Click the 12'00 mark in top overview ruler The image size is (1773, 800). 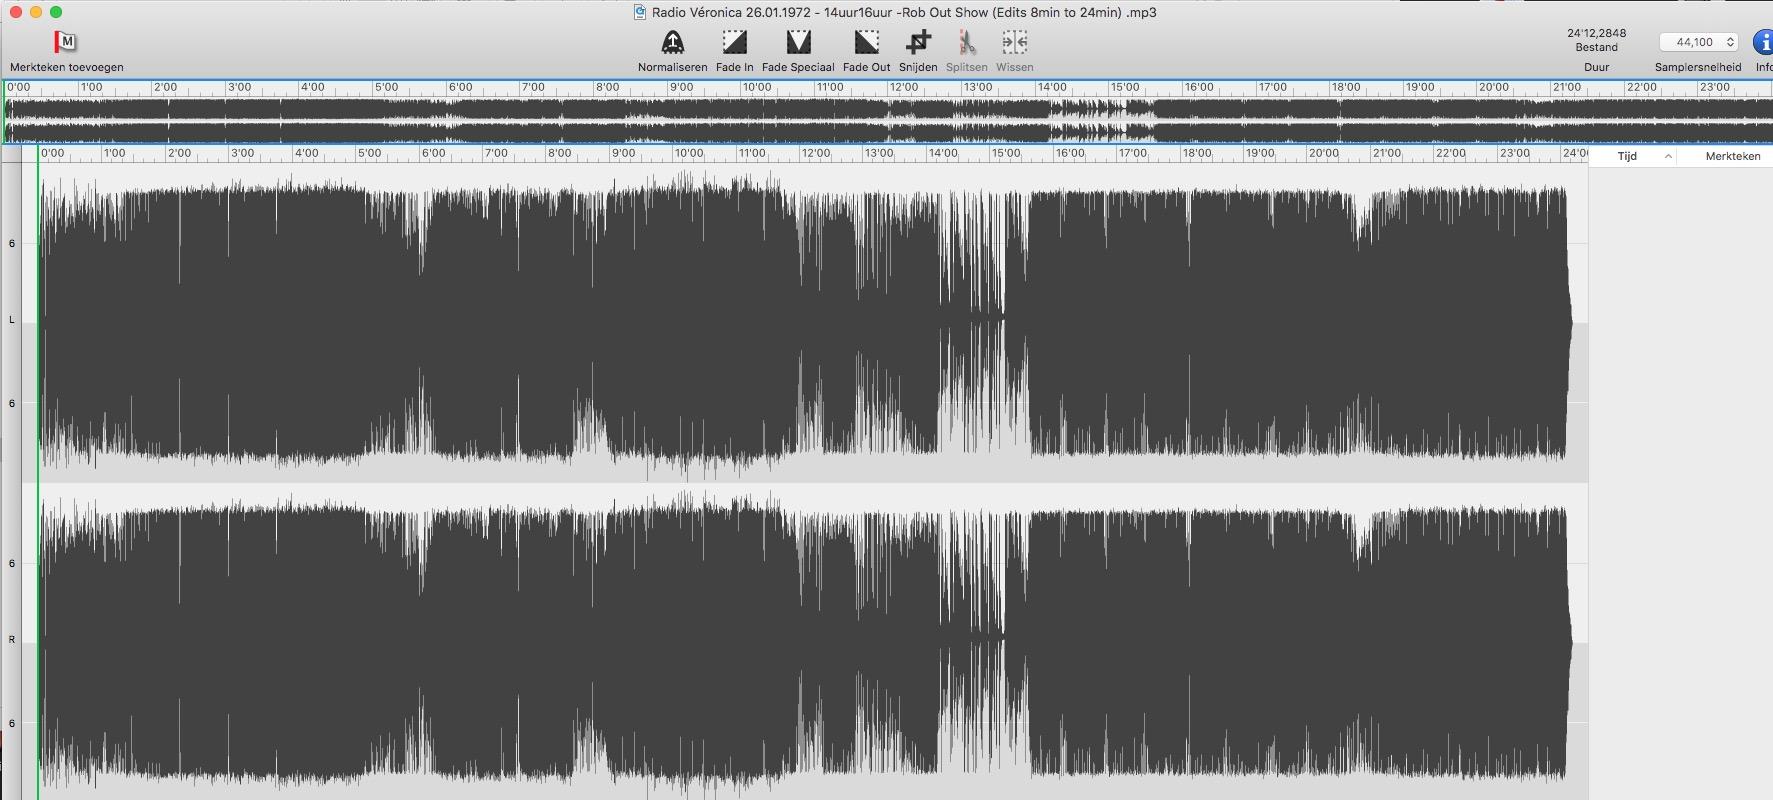click(x=903, y=88)
